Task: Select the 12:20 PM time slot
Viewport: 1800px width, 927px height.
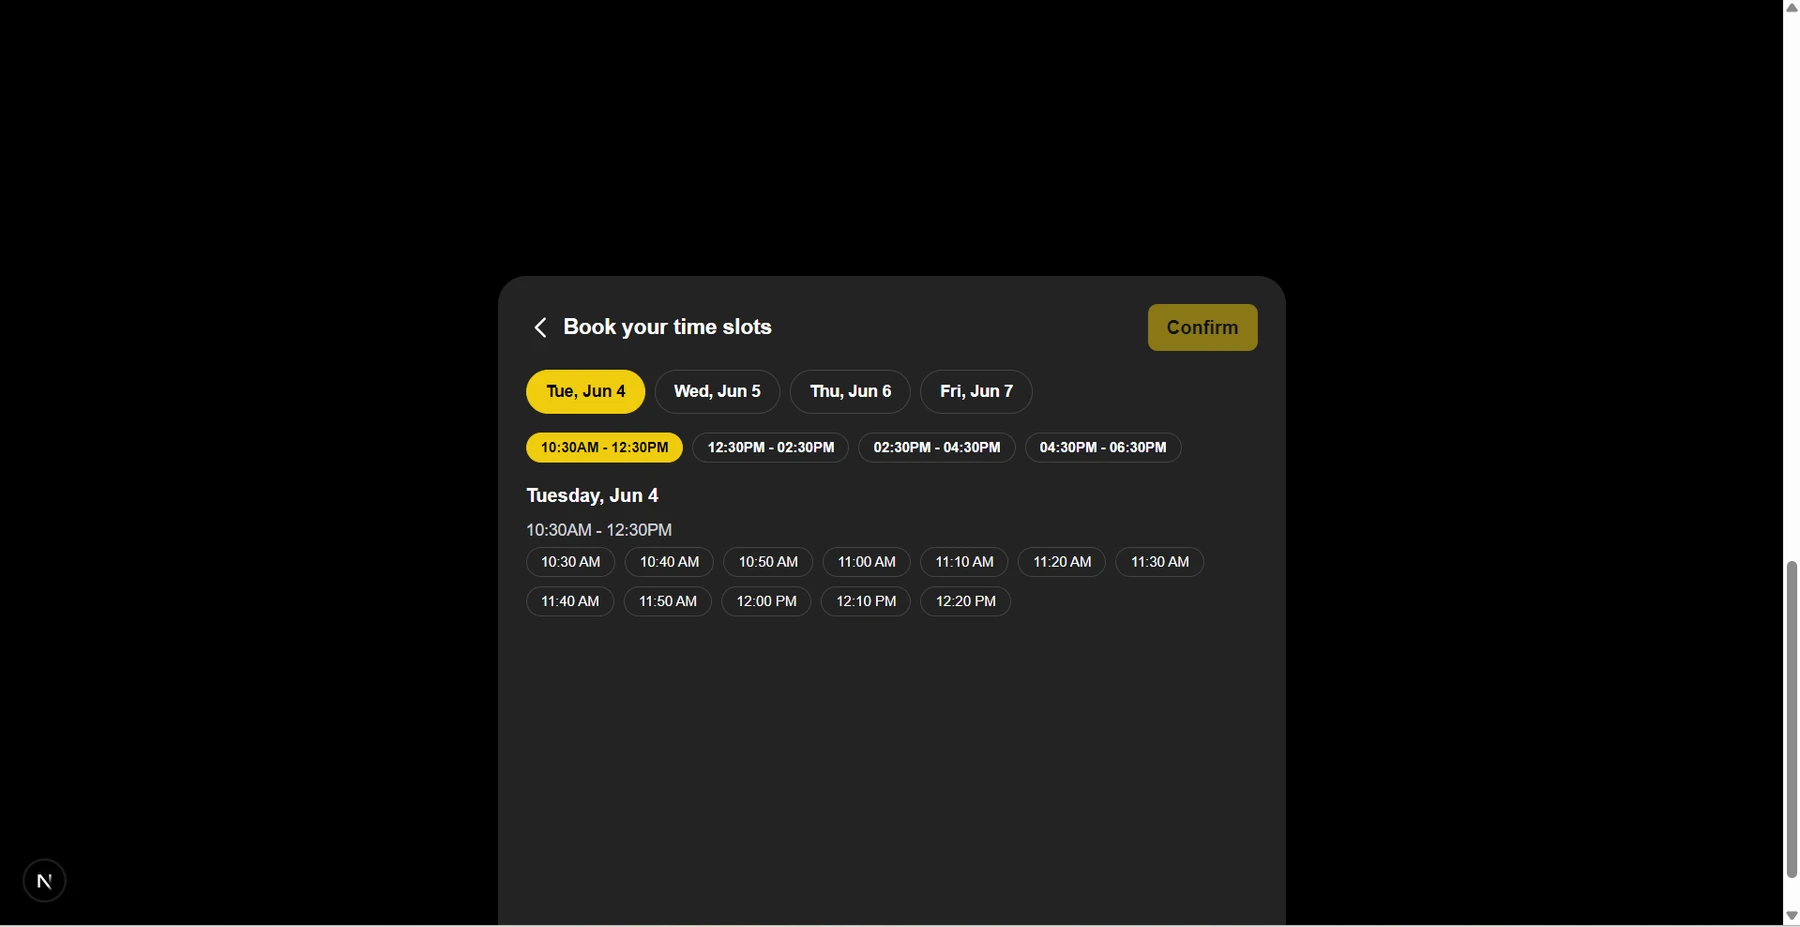Action: coord(966,601)
